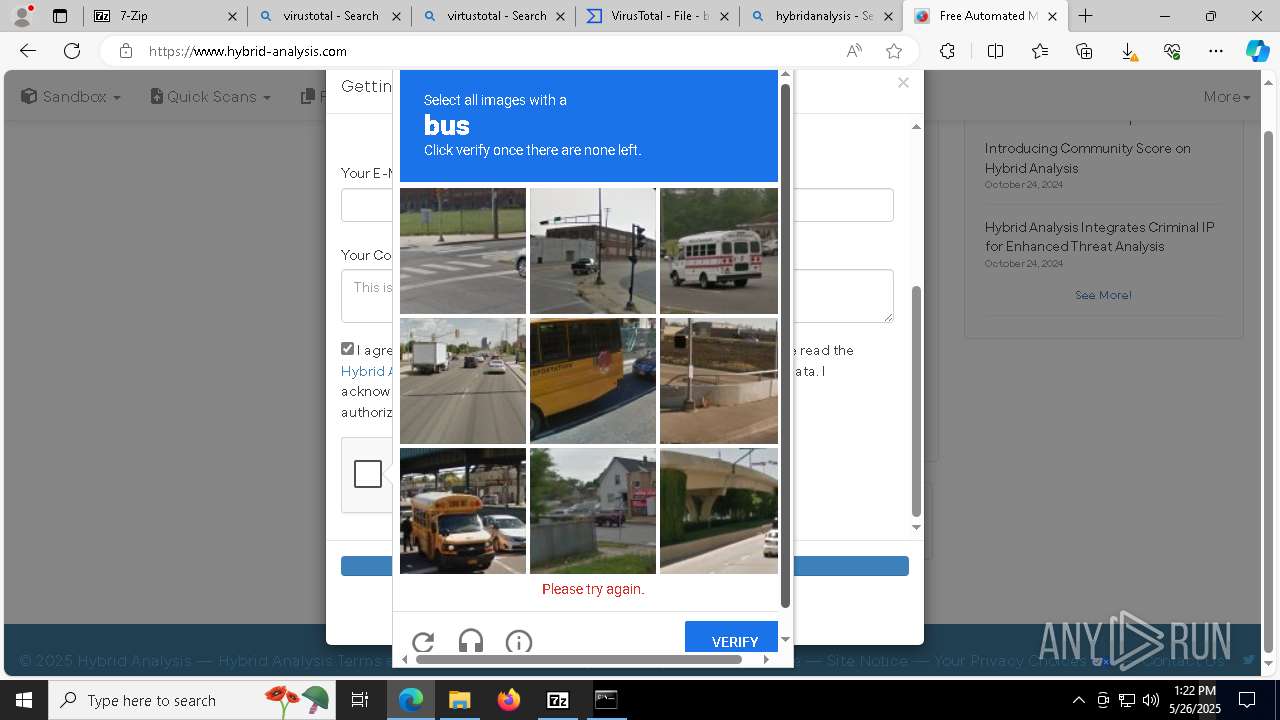The image size is (1280, 720).
Task: Select the traffic light intersection tile
Action: coord(593,251)
